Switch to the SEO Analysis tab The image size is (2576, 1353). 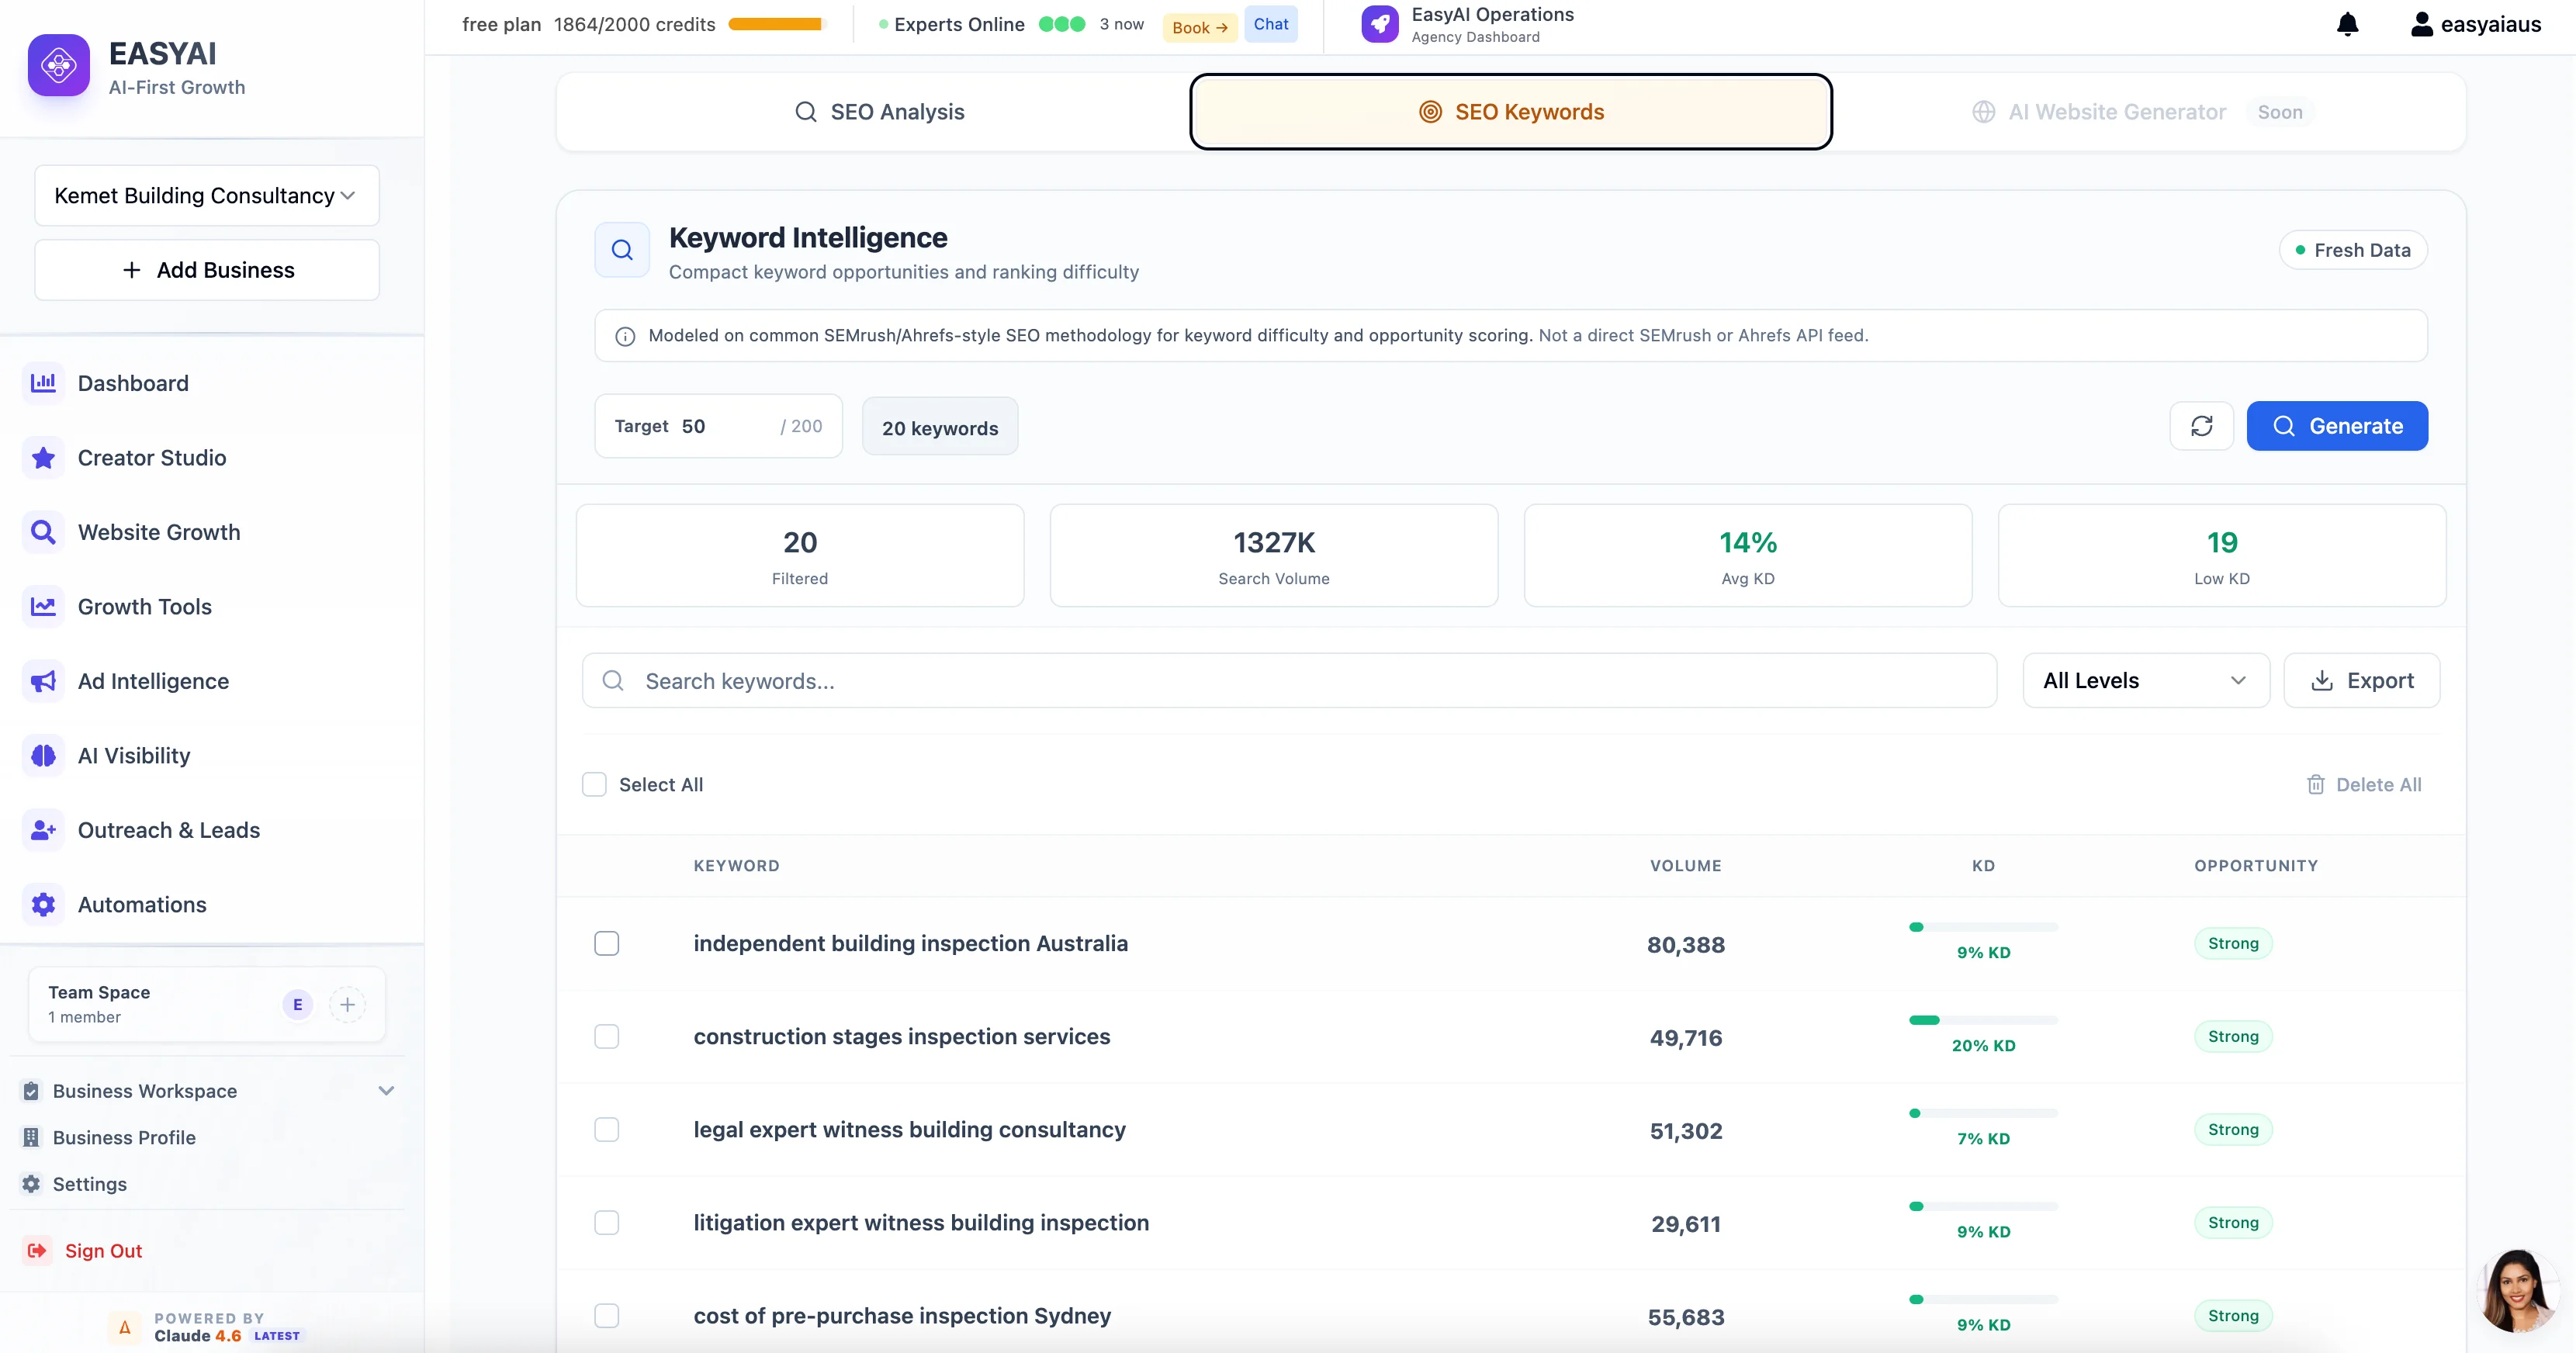pos(879,111)
